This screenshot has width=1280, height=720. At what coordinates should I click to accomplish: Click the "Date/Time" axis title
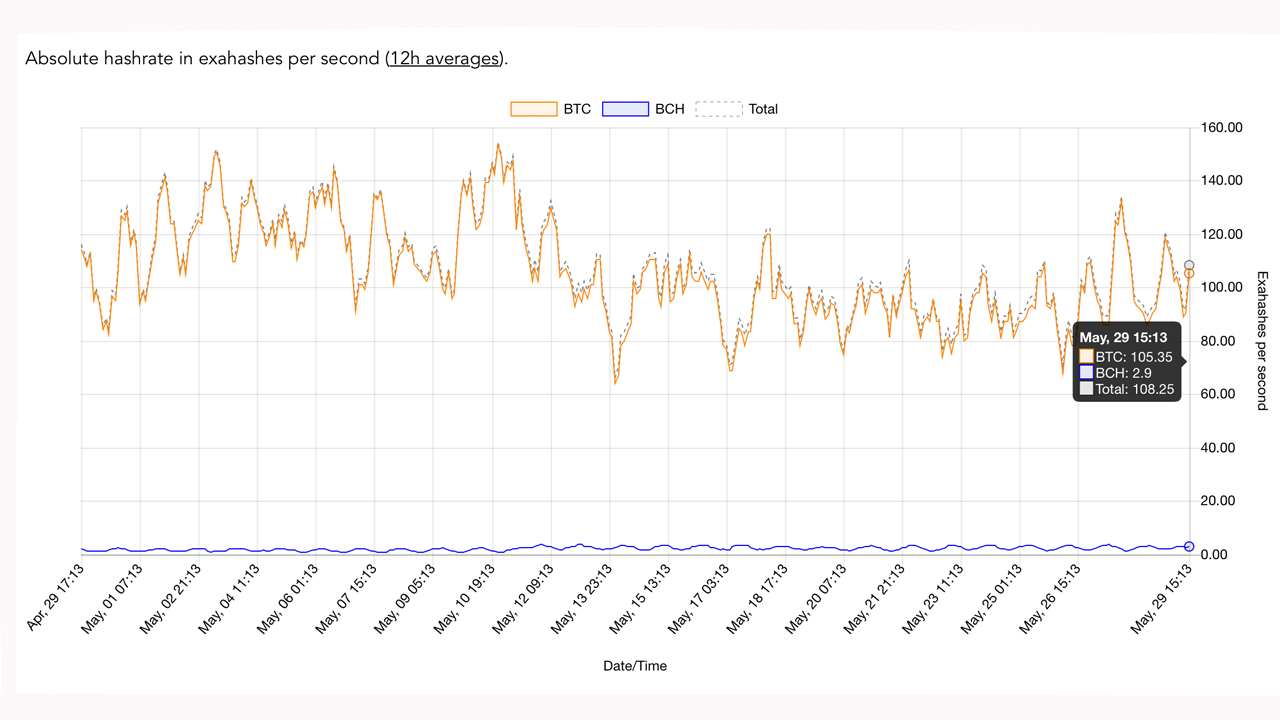click(x=635, y=665)
